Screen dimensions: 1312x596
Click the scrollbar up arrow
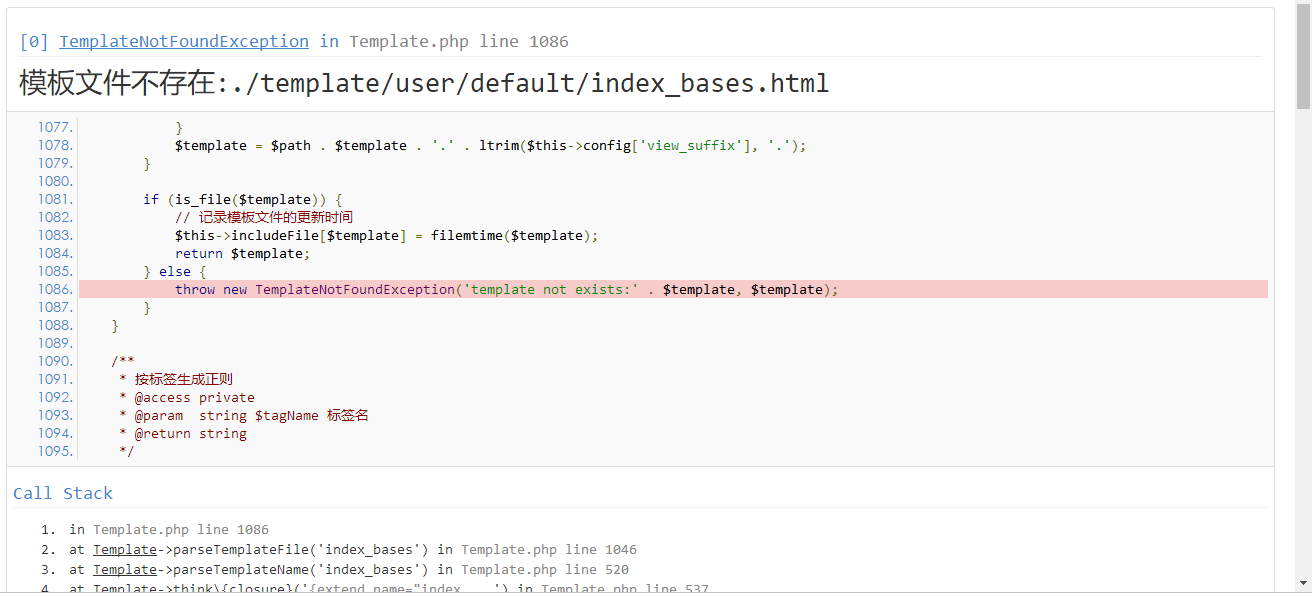pyautogui.click(x=1303, y=8)
